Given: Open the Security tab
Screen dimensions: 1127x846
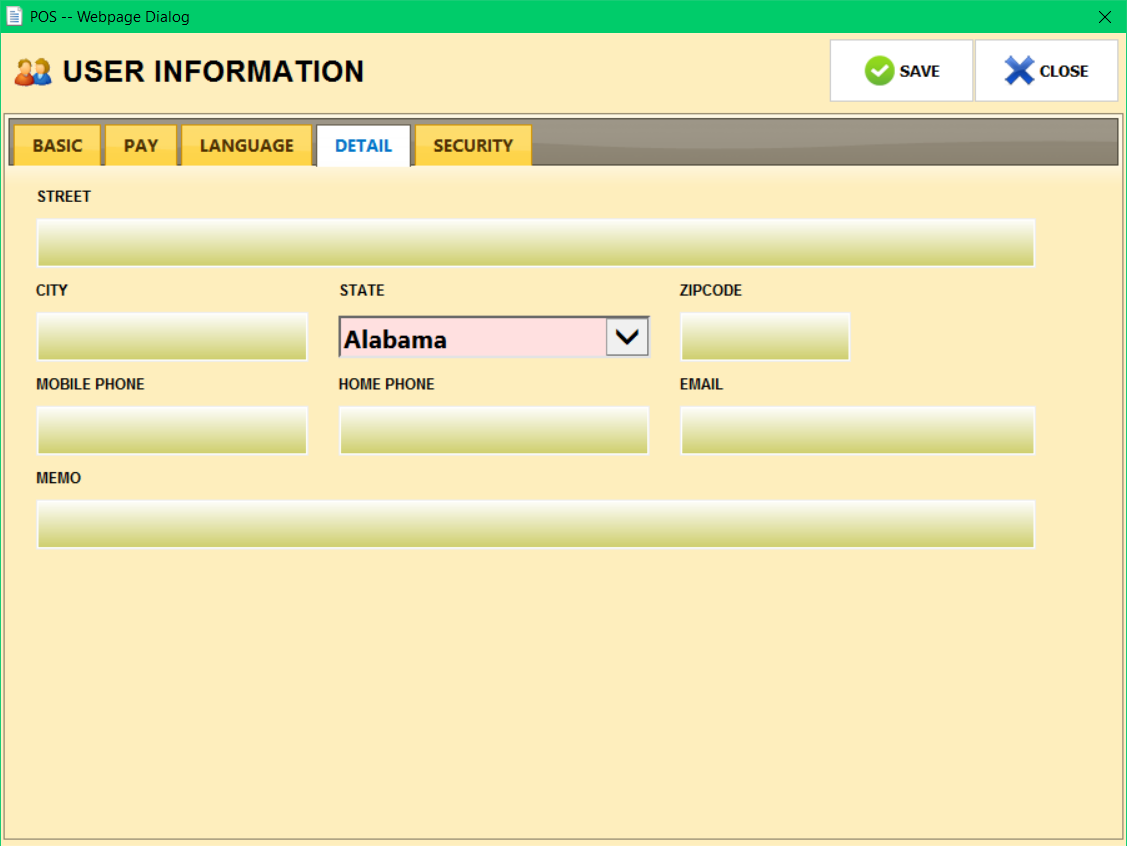Looking at the screenshot, I should (x=473, y=146).
